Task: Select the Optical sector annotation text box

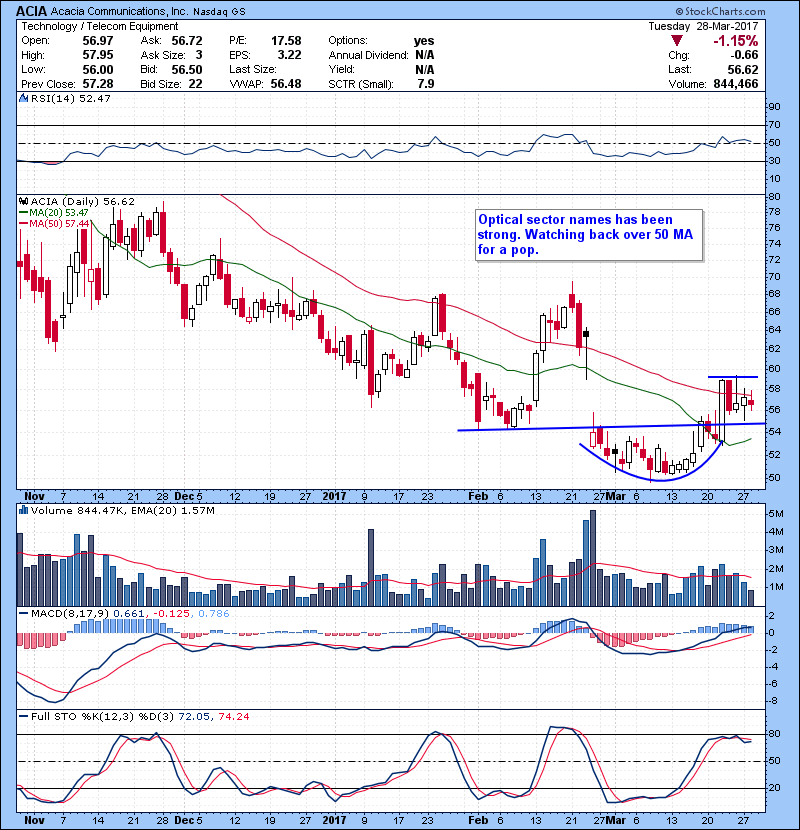Action: (x=587, y=235)
